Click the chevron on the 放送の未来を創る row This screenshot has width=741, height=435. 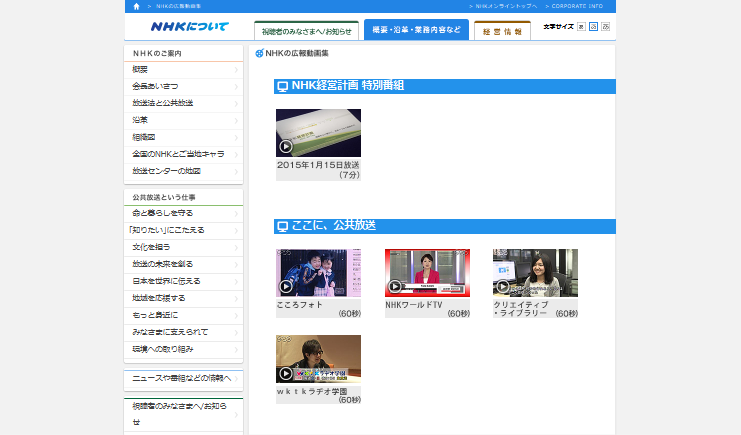[x=236, y=265]
